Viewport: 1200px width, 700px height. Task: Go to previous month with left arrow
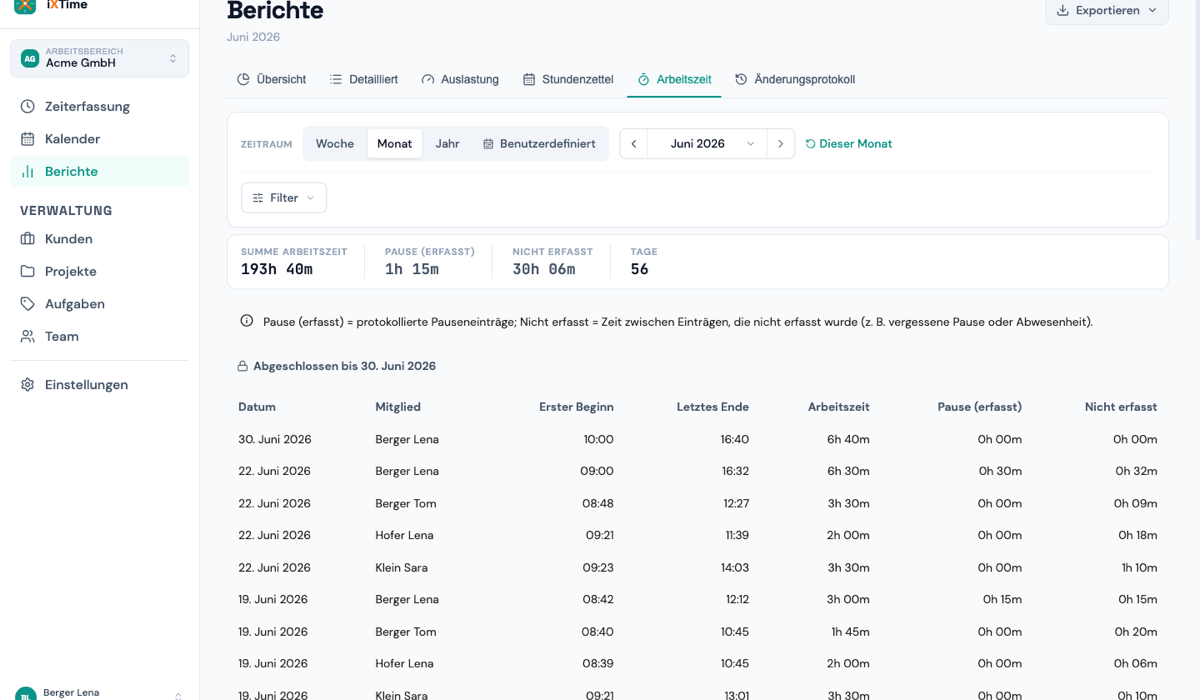click(x=633, y=144)
